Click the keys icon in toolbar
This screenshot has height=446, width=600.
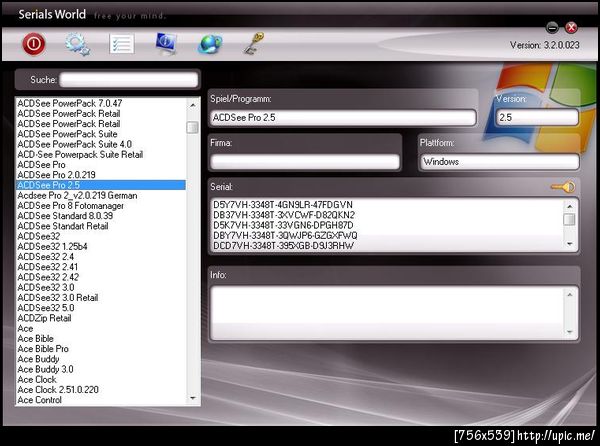pyautogui.click(x=254, y=43)
